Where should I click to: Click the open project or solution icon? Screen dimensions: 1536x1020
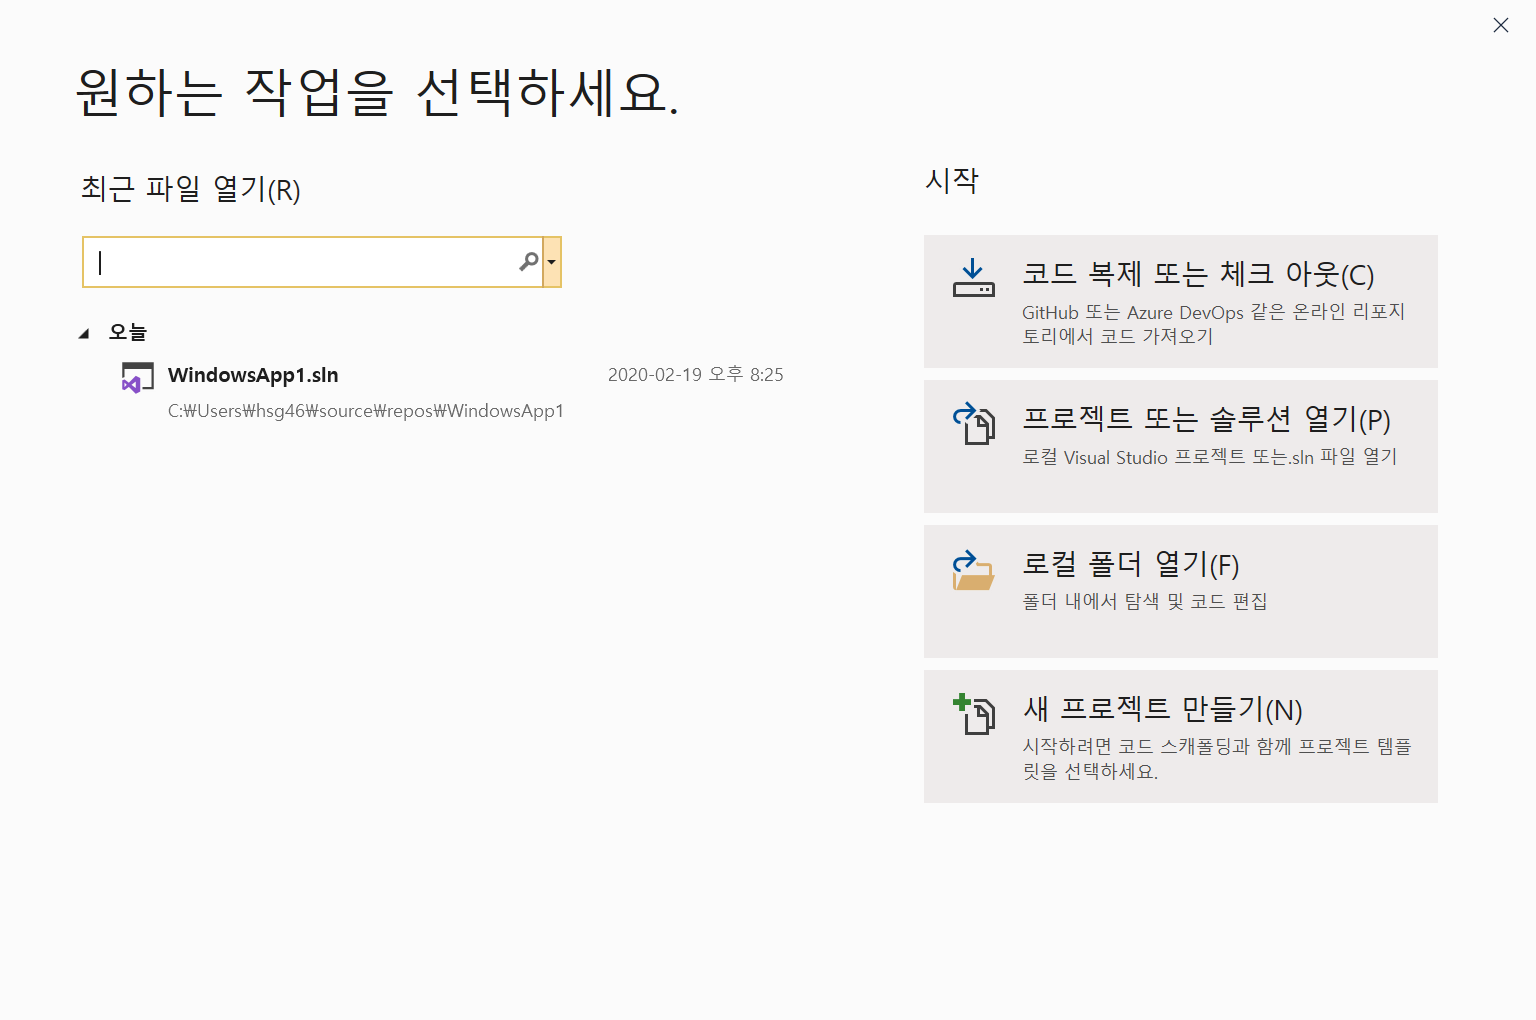[x=973, y=424]
